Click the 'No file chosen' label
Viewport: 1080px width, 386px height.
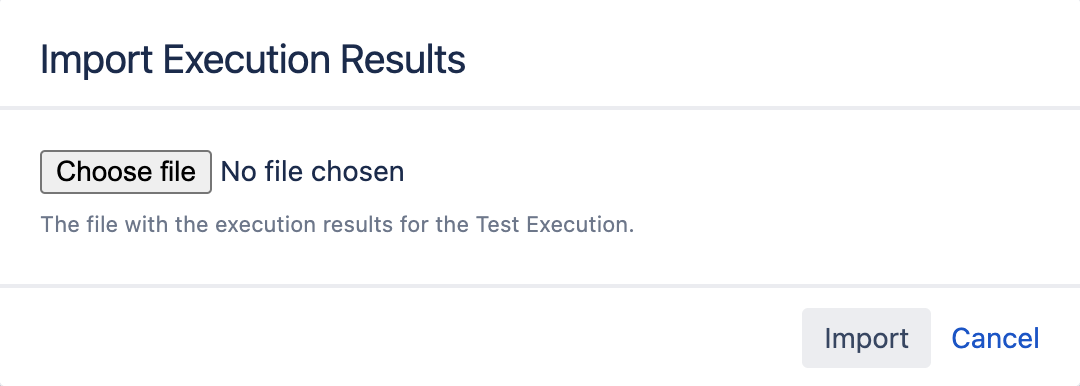312,172
